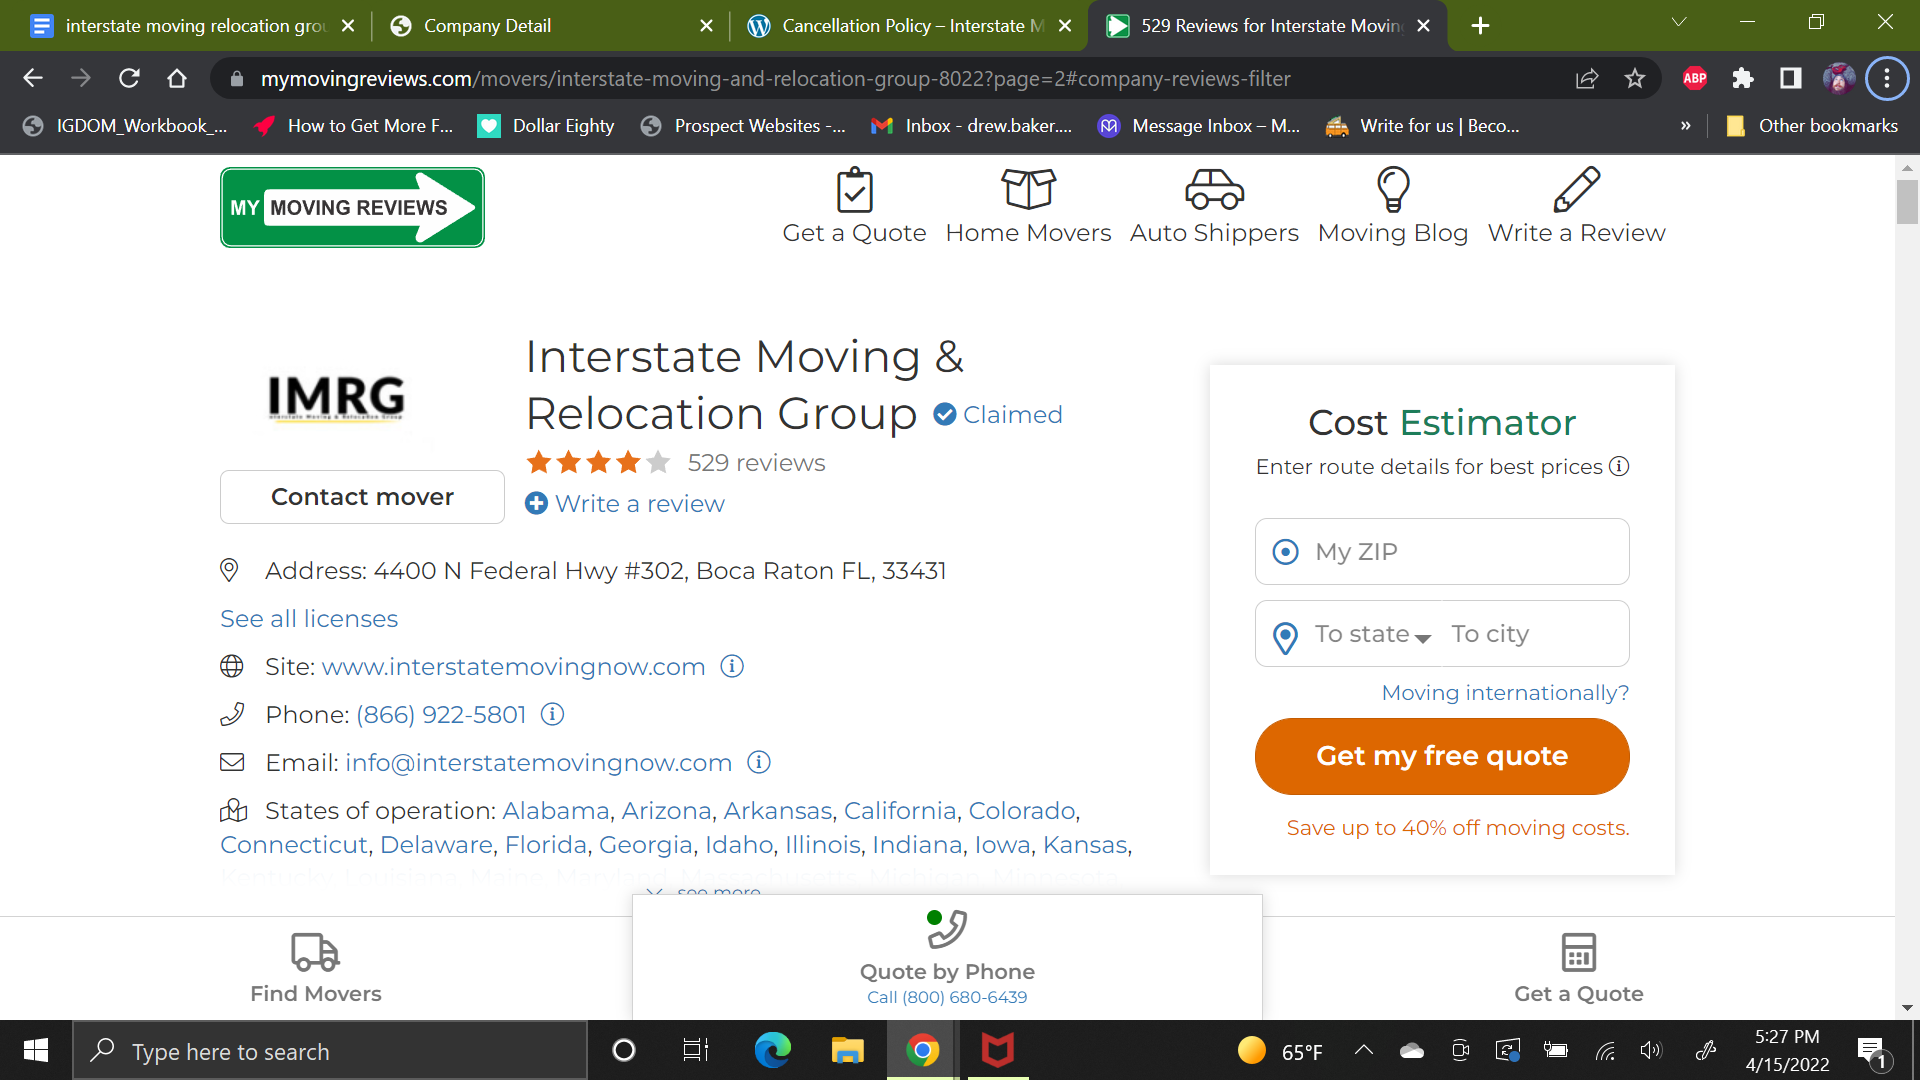Click the Florida state link
Screen dimensions: 1920x1080
click(x=546, y=844)
